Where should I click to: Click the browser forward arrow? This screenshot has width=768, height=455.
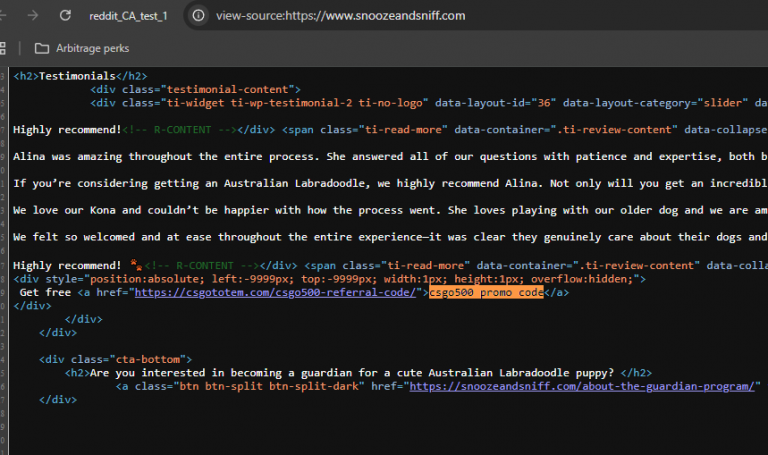click(33, 16)
